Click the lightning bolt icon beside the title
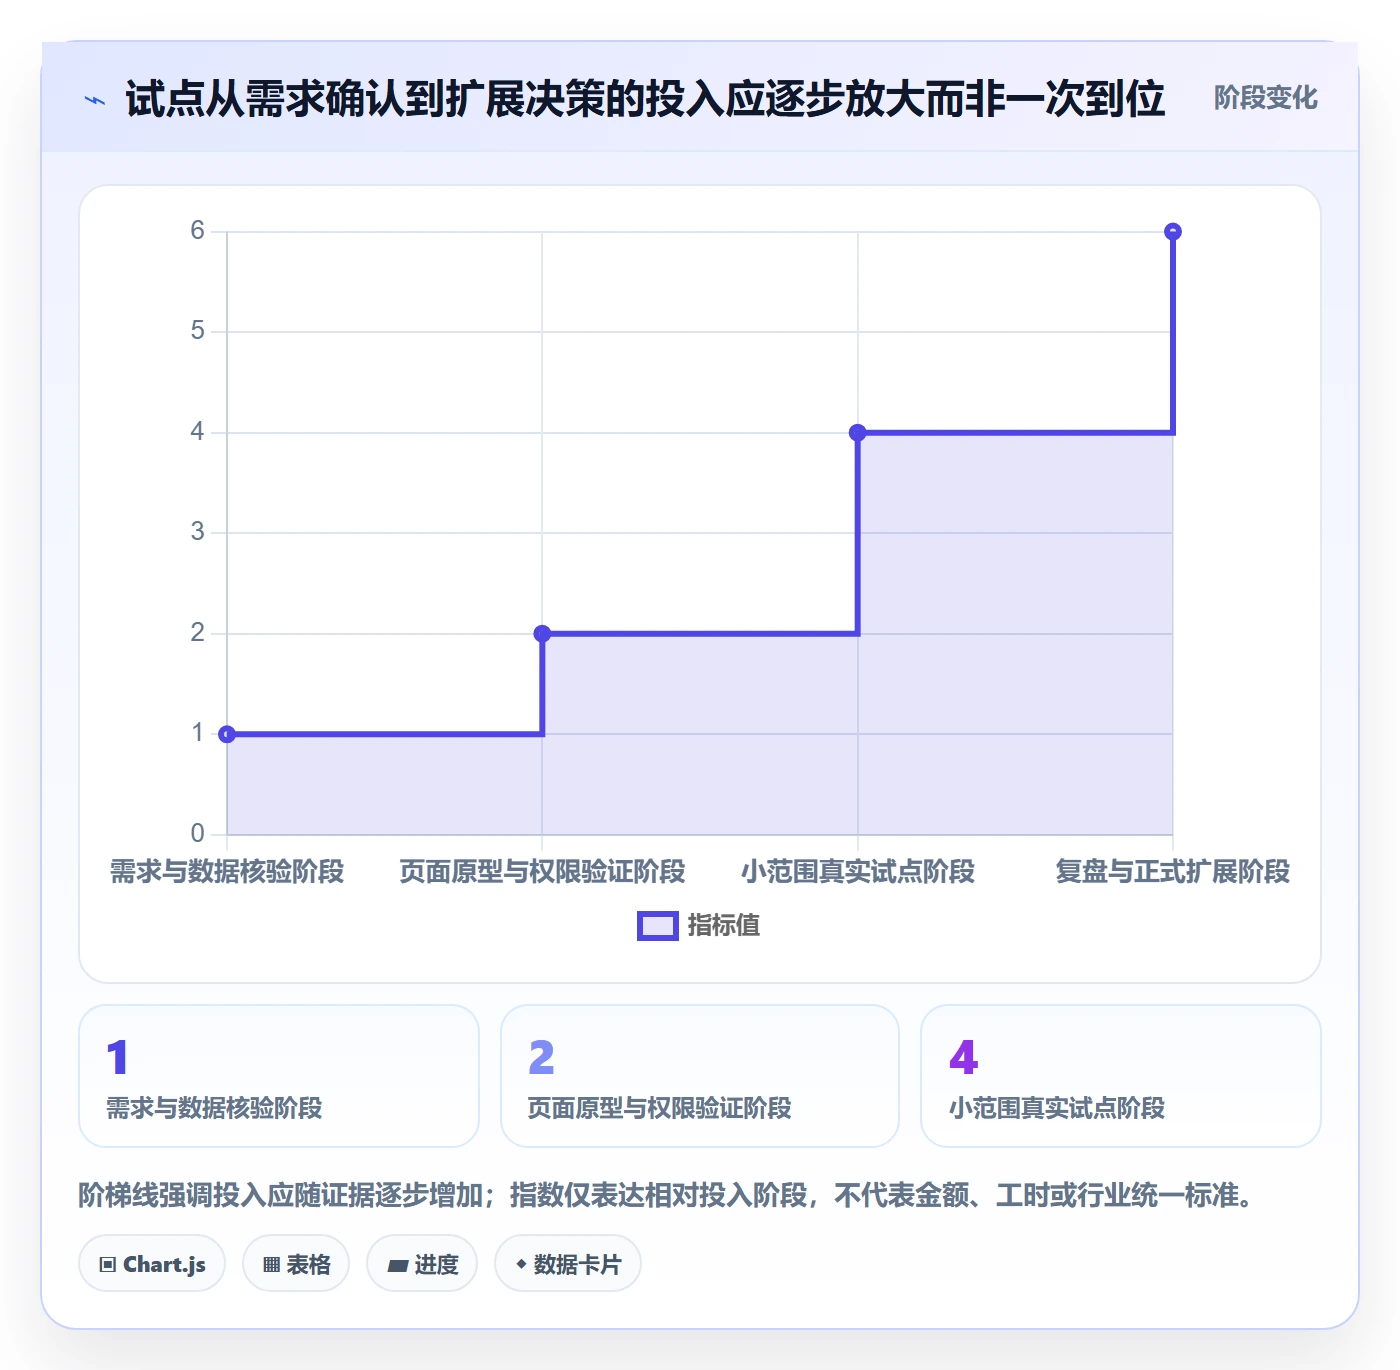 (95, 100)
